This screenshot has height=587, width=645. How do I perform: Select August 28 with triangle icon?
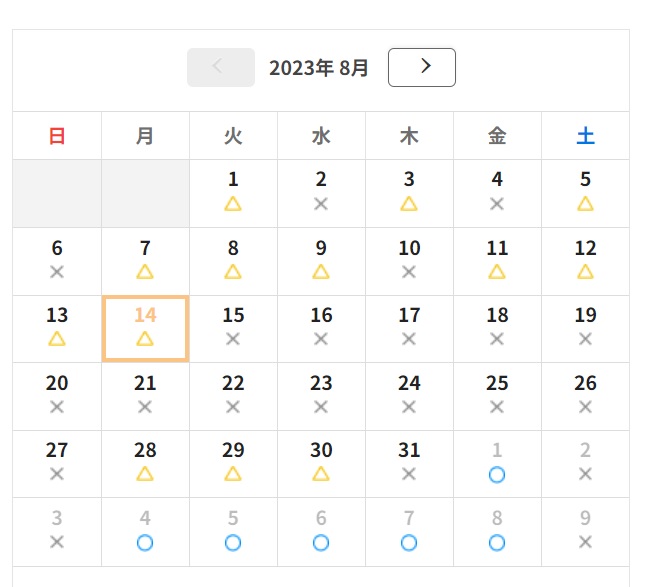(145, 464)
